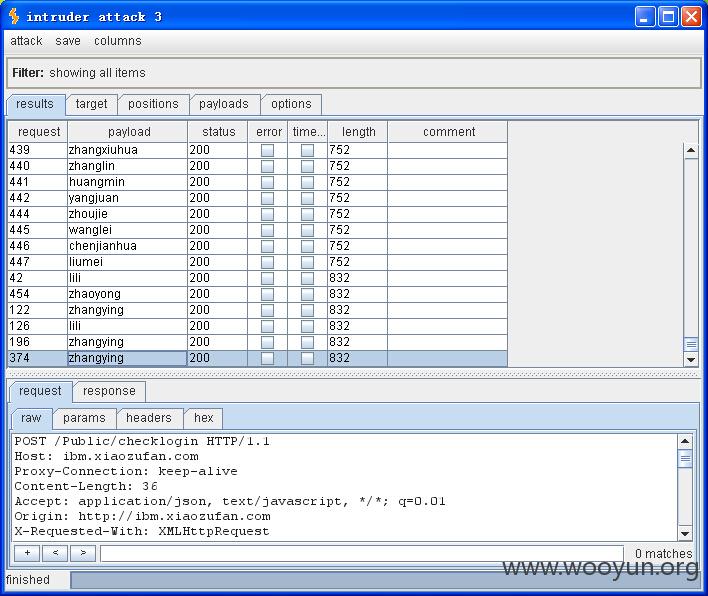
Task: Click request viewer scroll down arrow
Action: point(685,533)
